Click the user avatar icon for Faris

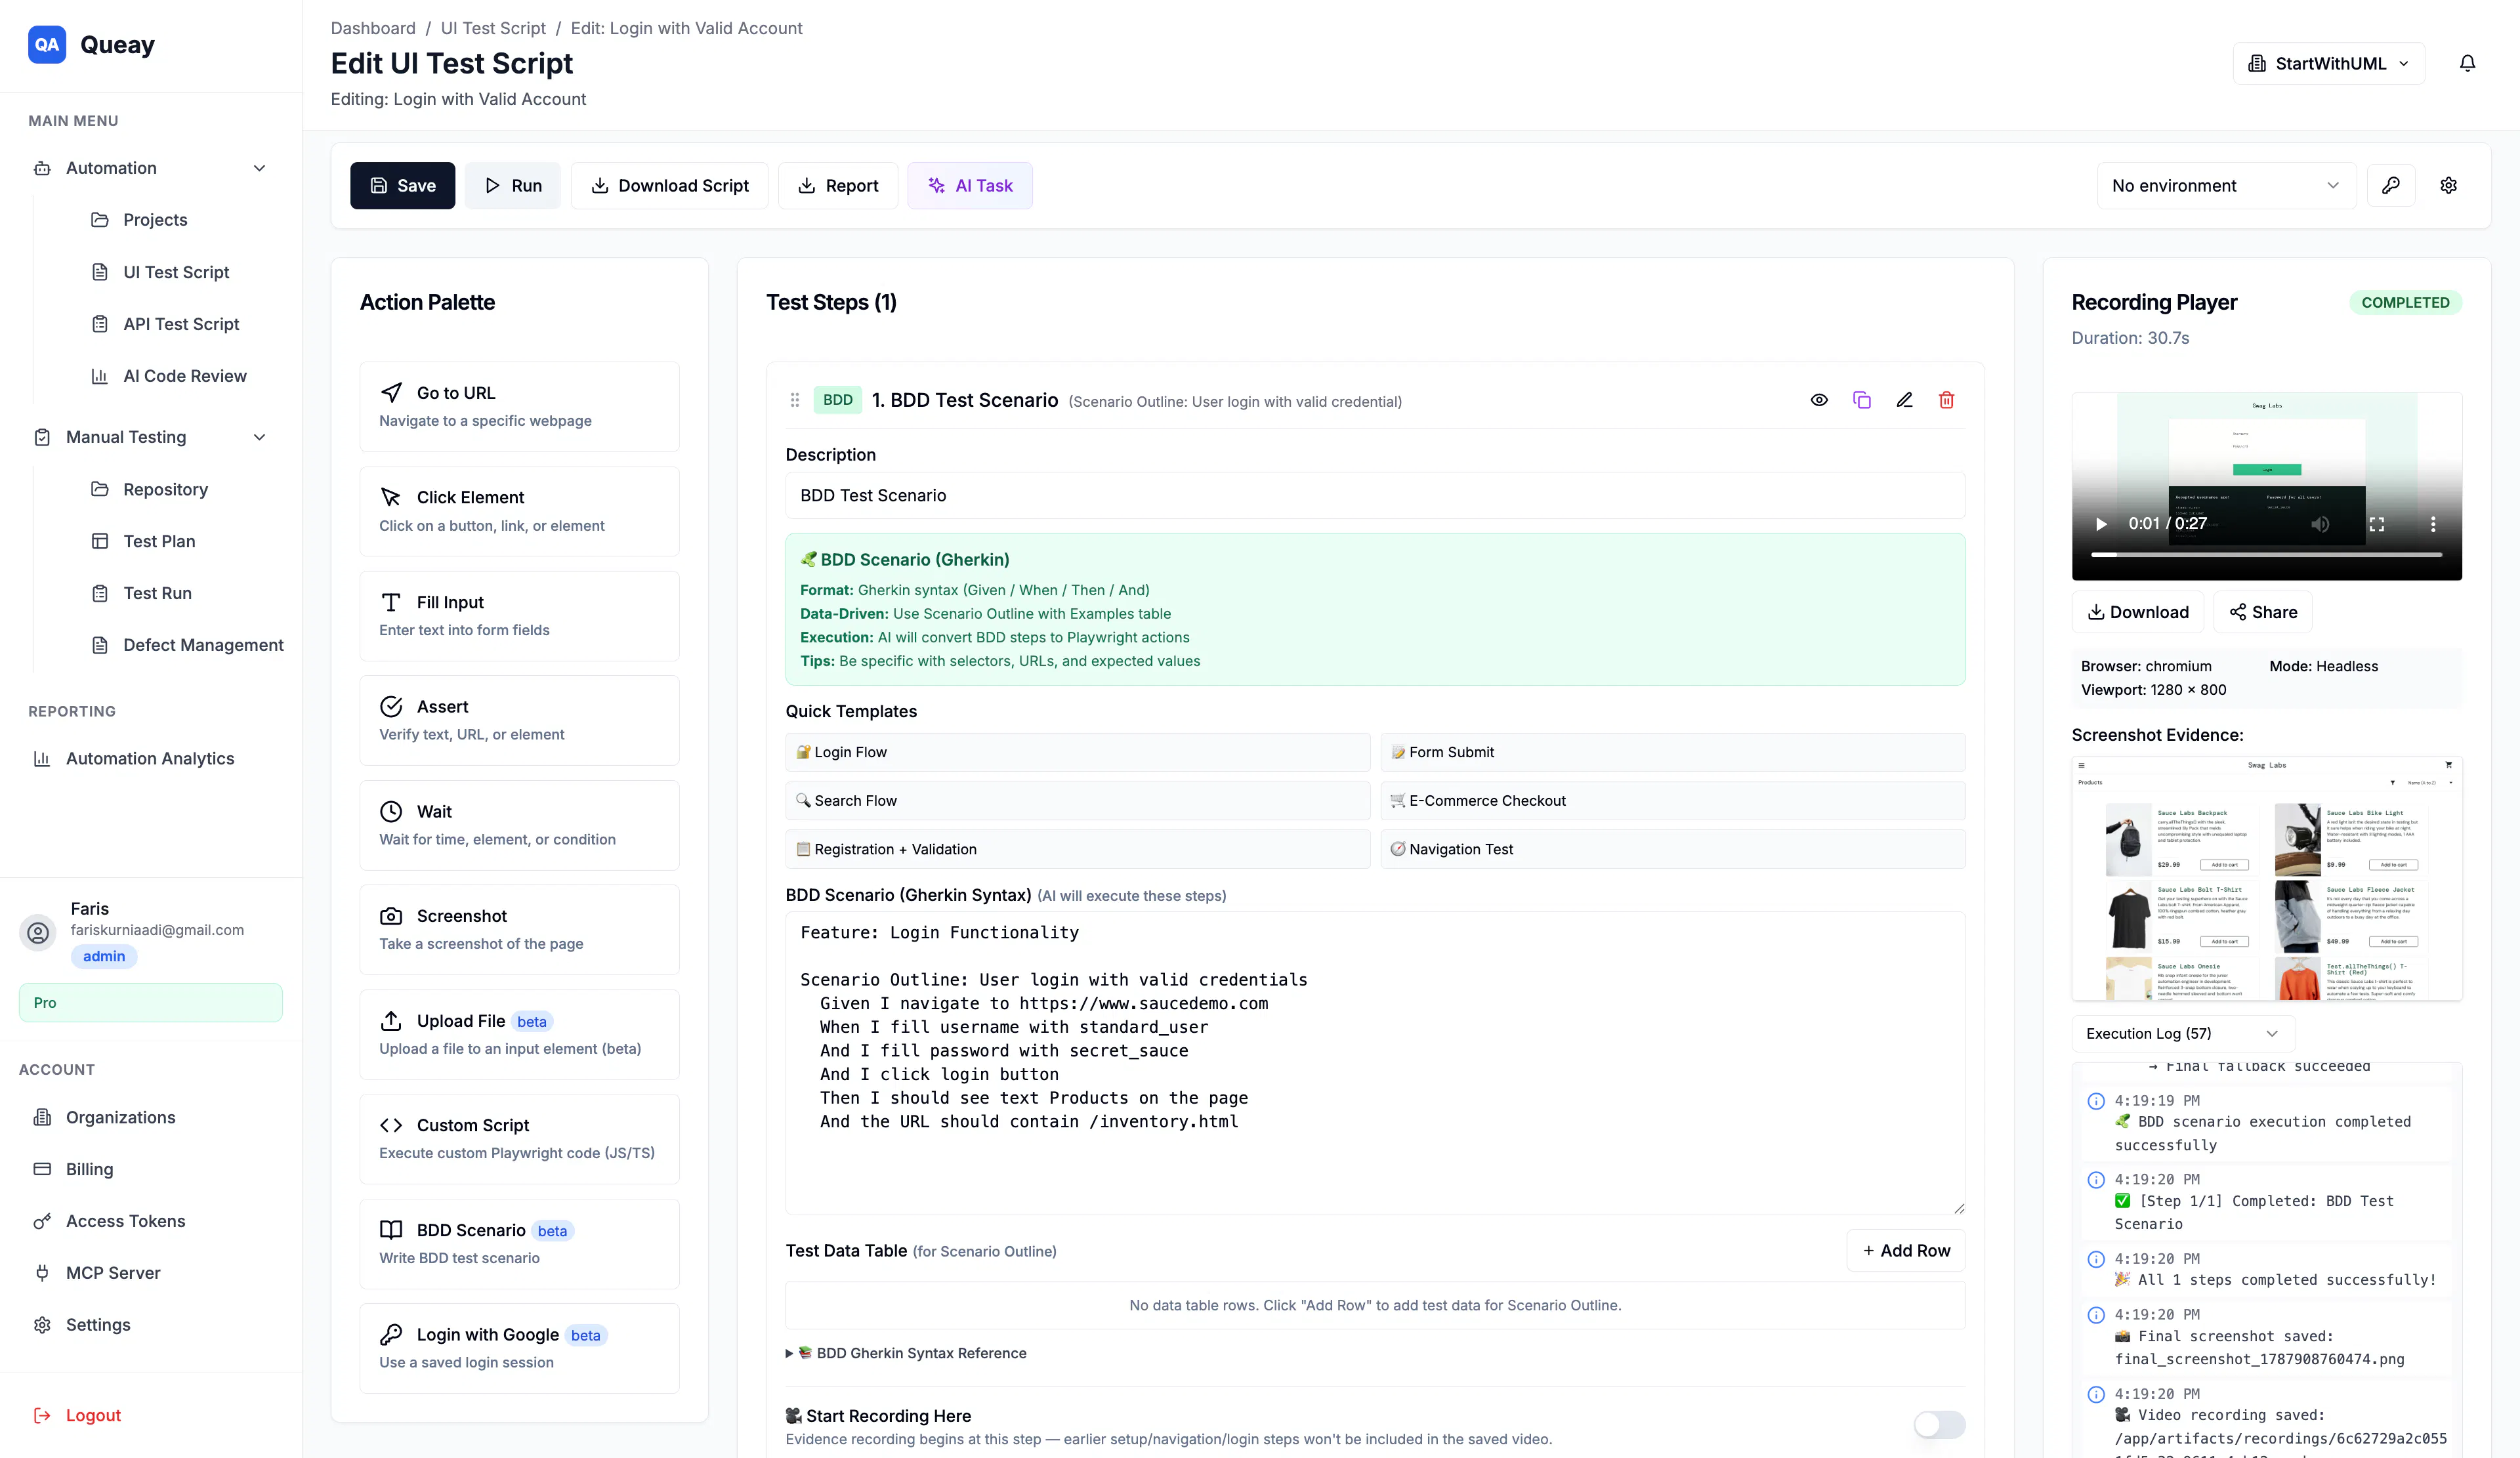pos(38,932)
